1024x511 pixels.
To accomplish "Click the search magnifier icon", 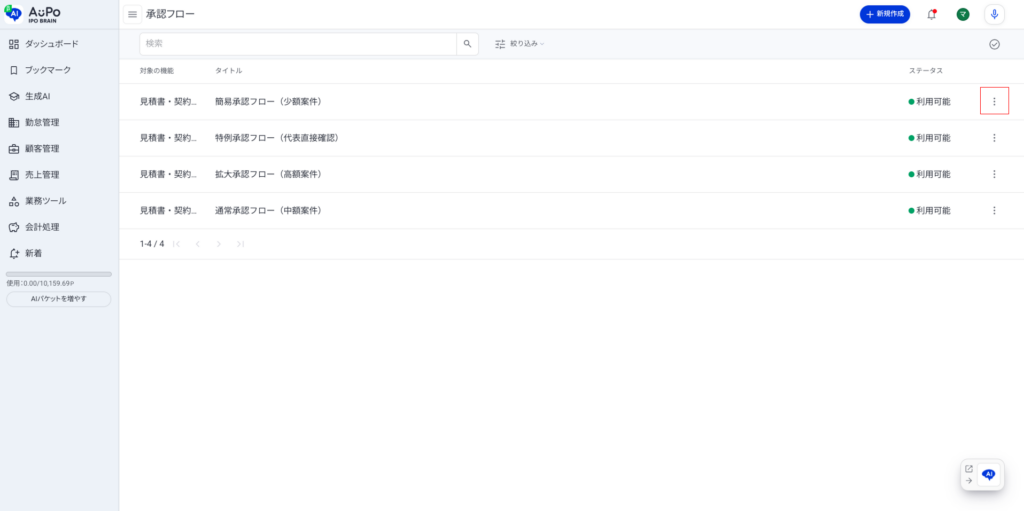I will coord(467,44).
